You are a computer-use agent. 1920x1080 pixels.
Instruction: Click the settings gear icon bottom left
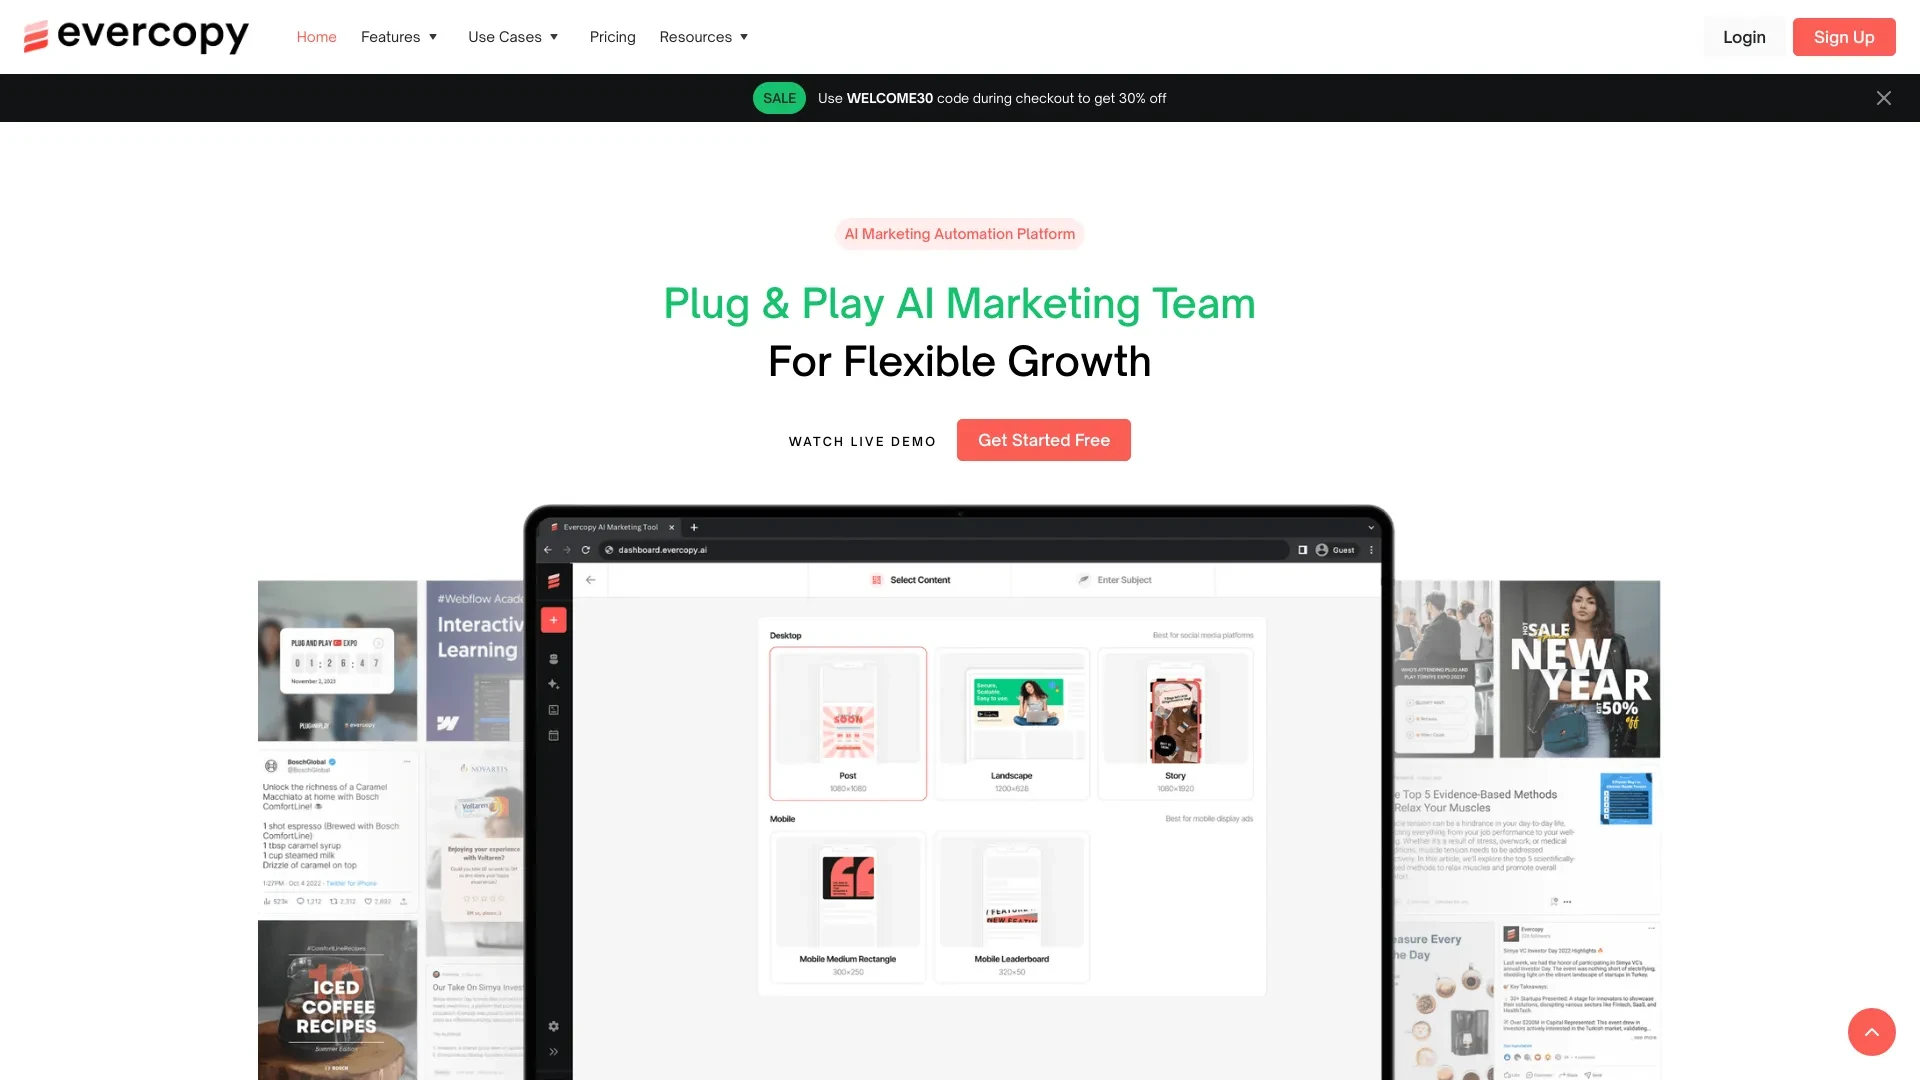click(x=554, y=1026)
